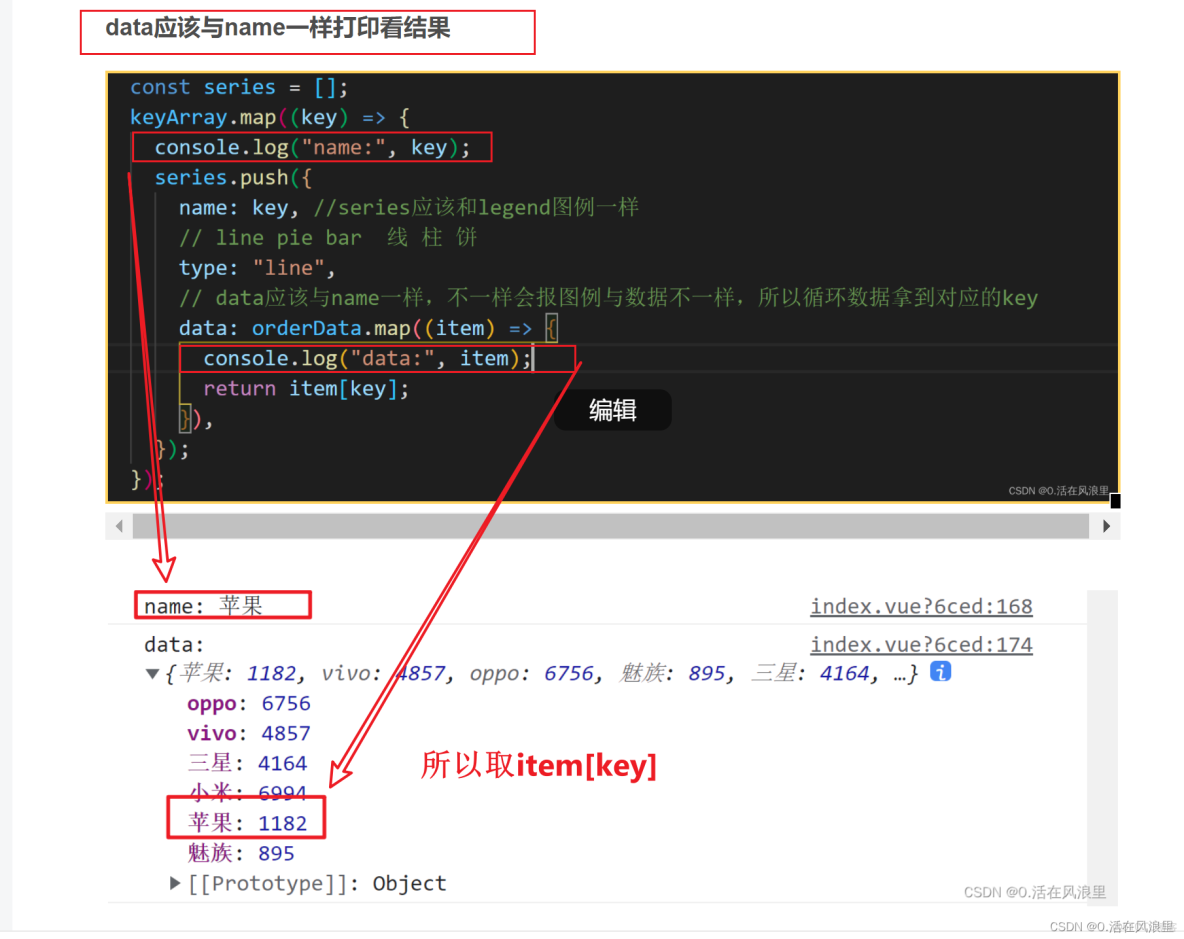Image resolution: width=1184 pixels, height=939 pixels.
Task: Select the console.log("name:", key) highlighted line
Action: coord(312,147)
